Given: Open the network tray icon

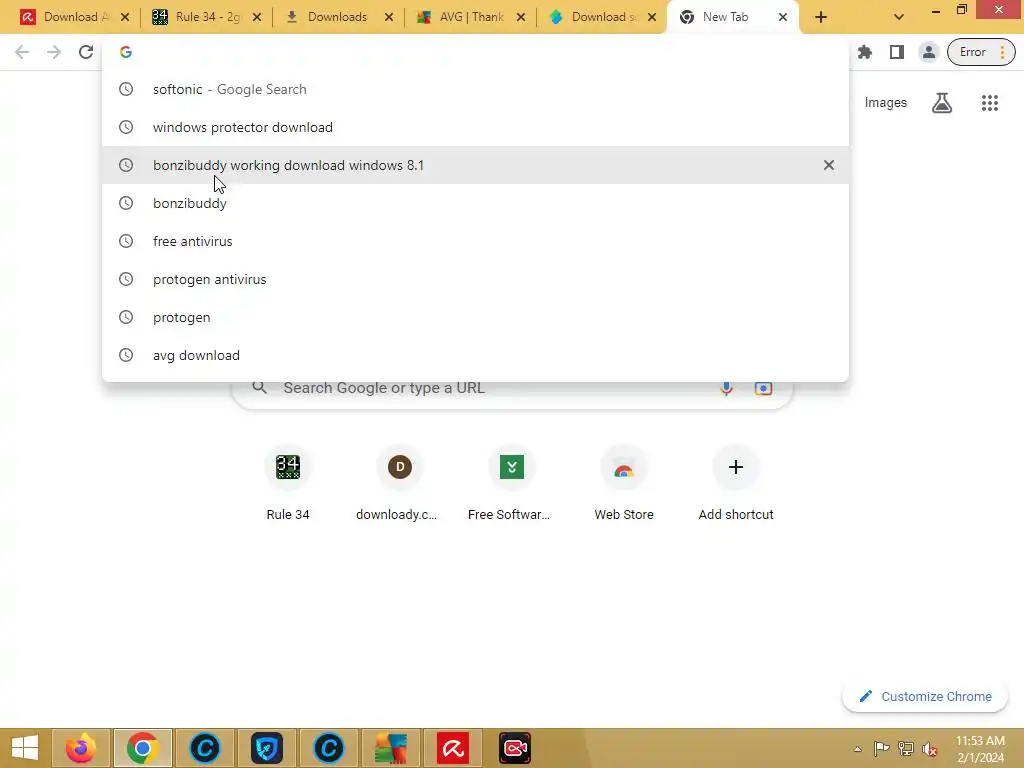Looking at the screenshot, I should 905,749.
